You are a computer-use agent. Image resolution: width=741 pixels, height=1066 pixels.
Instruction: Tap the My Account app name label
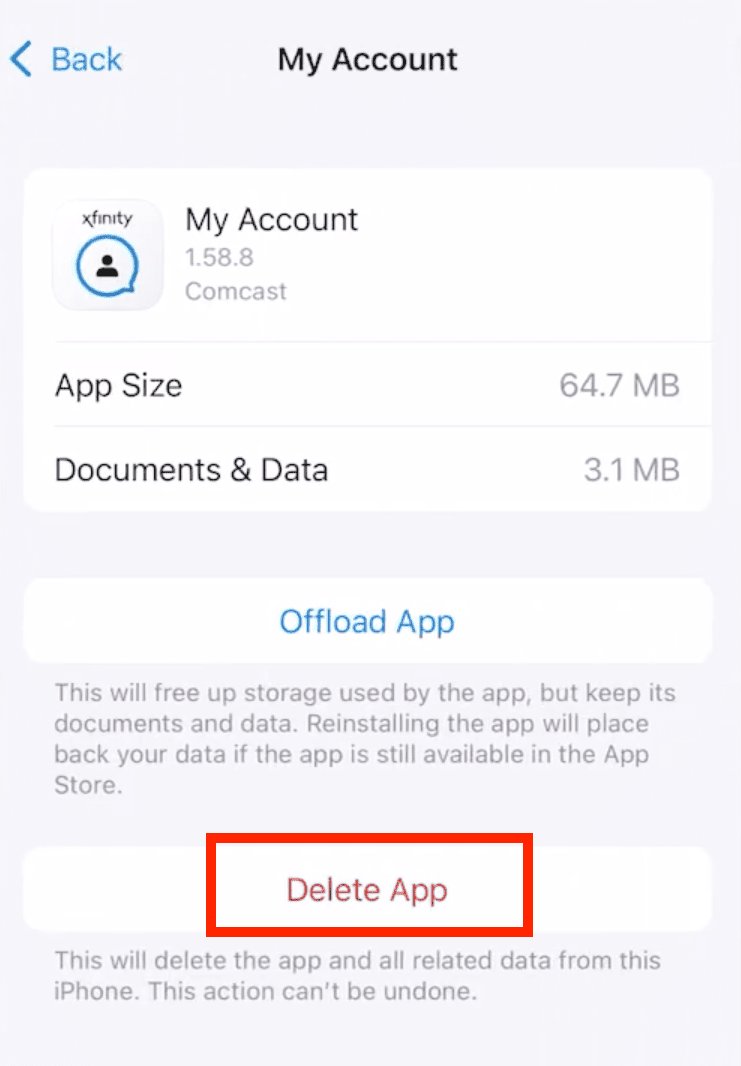pyautogui.click(x=271, y=220)
